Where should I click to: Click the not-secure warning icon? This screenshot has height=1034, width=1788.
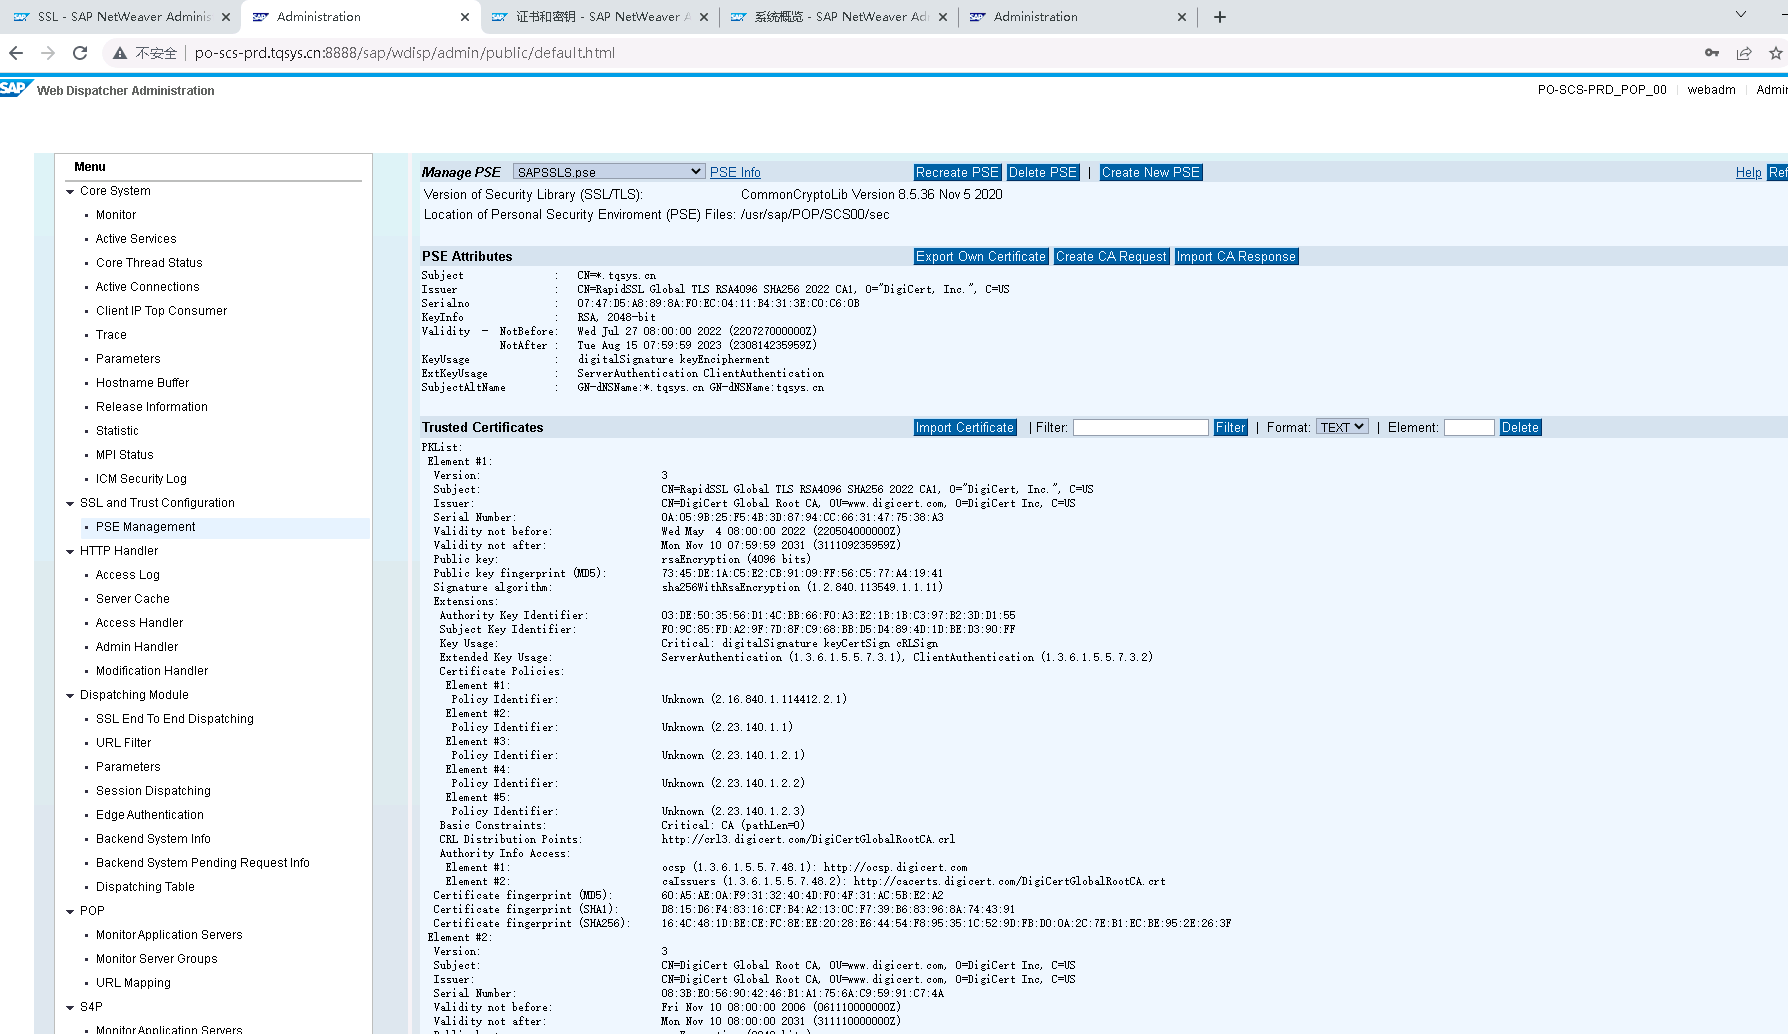tap(120, 53)
